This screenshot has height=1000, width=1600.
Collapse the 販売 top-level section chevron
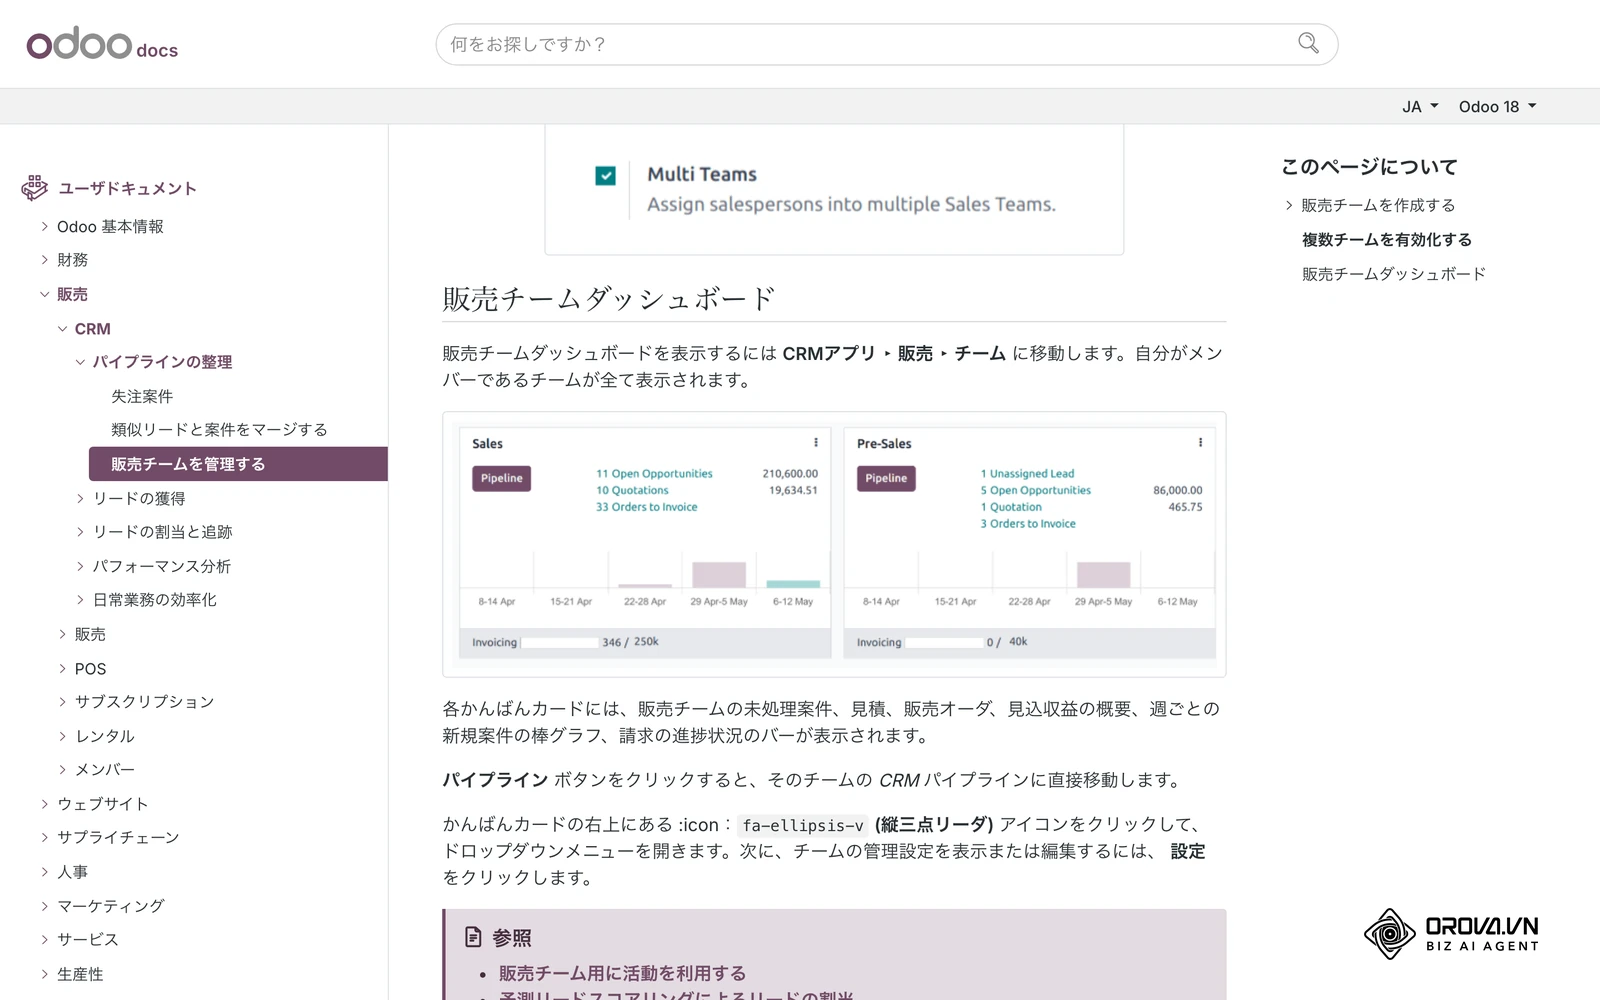point(44,294)
